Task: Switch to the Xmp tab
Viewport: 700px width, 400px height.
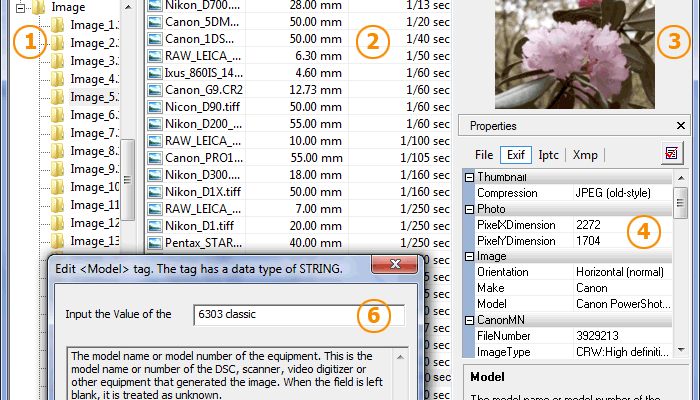Action: point(585,155)
